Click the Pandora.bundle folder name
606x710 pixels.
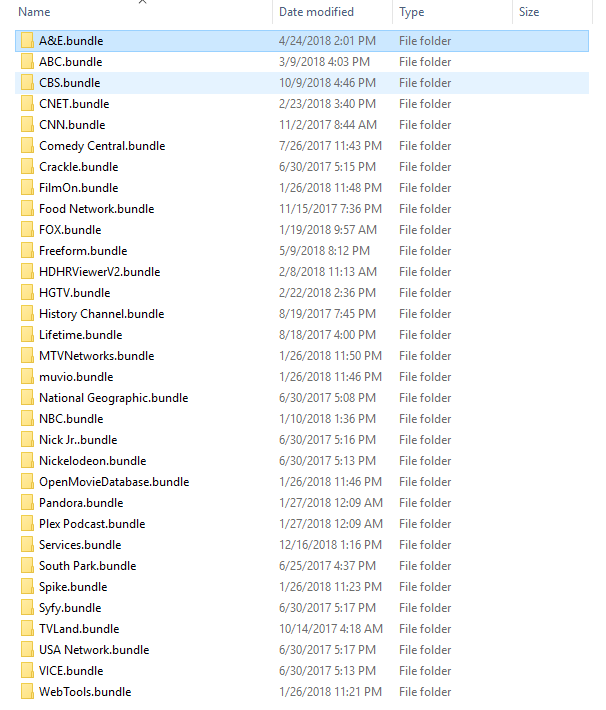coord(81,503)
